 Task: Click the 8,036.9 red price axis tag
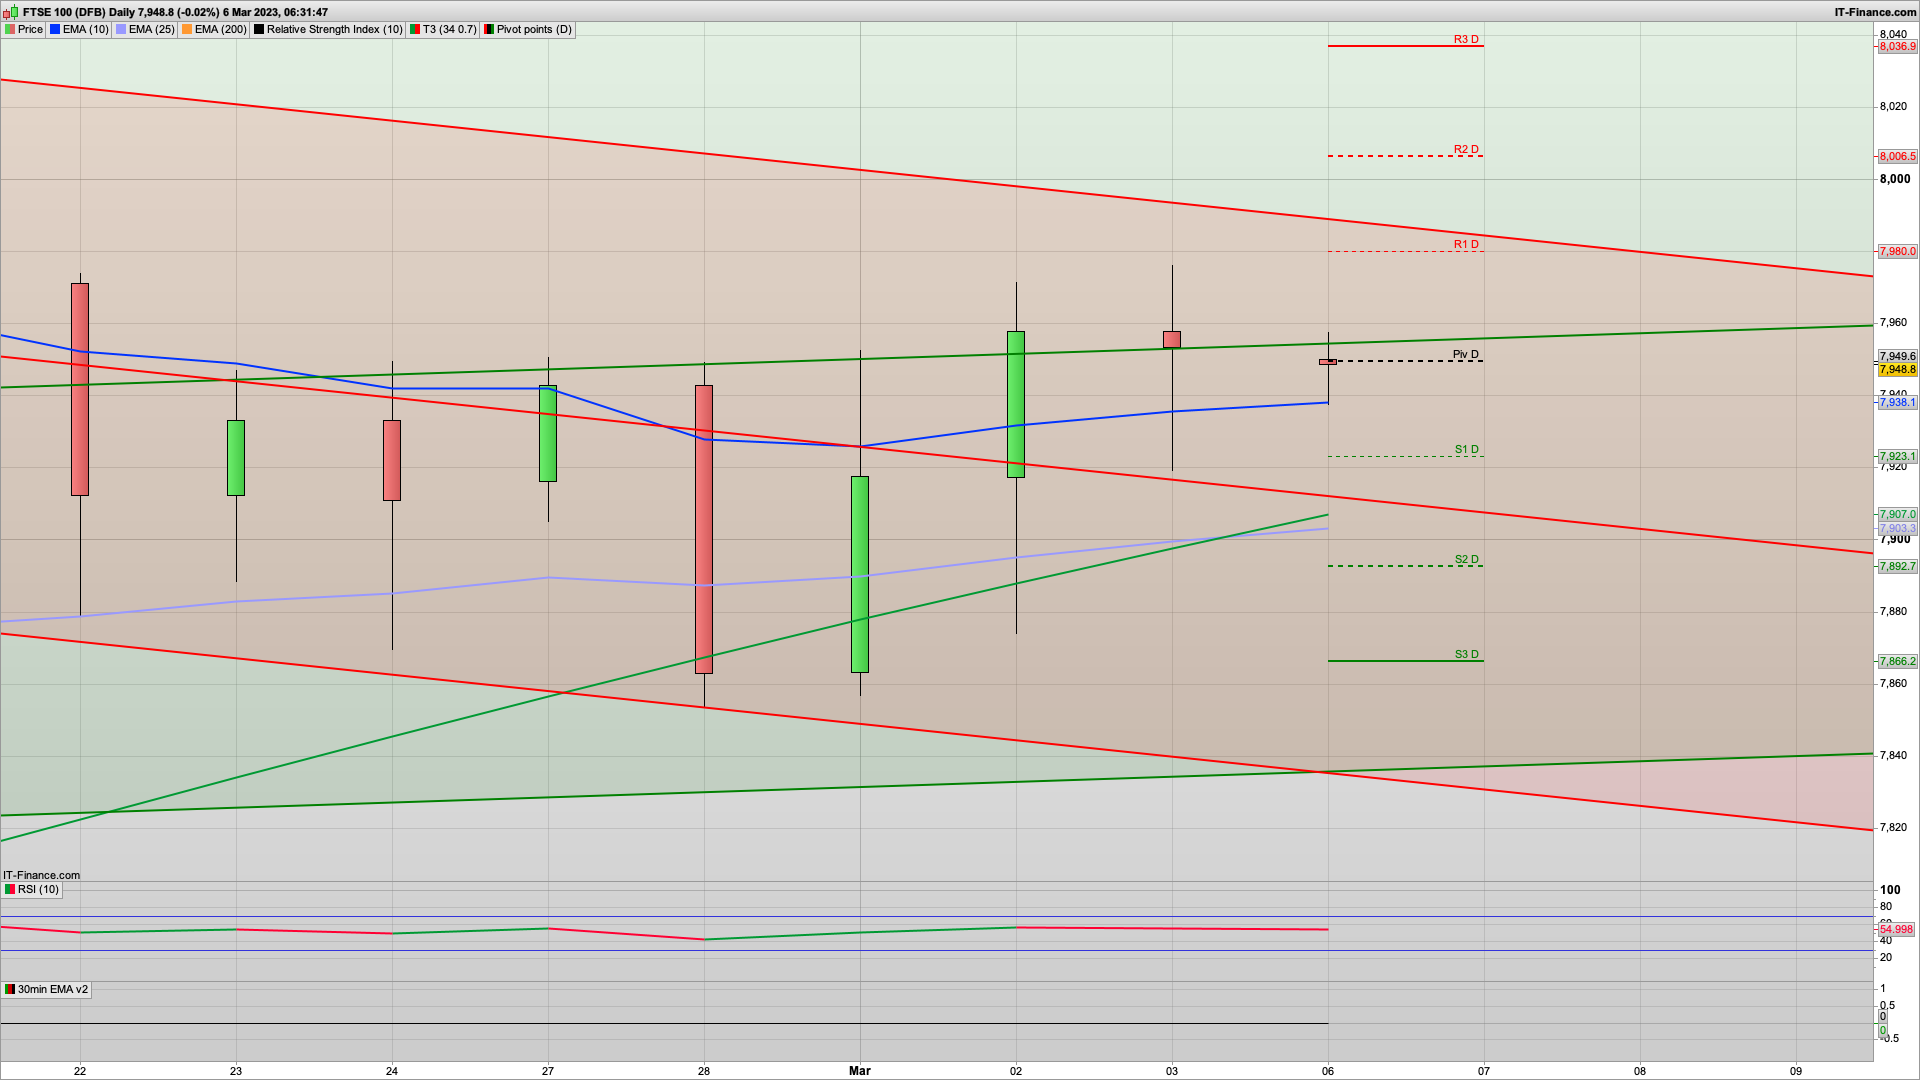1897,47
